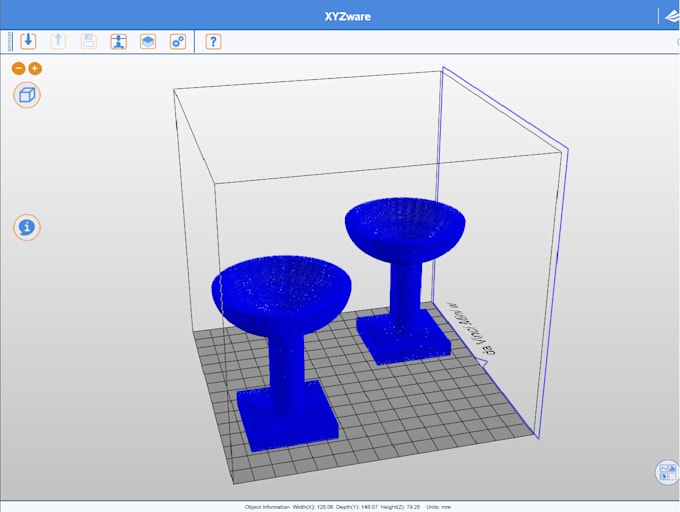
Task: Open the cube view selector
Action: click(27, 96)
